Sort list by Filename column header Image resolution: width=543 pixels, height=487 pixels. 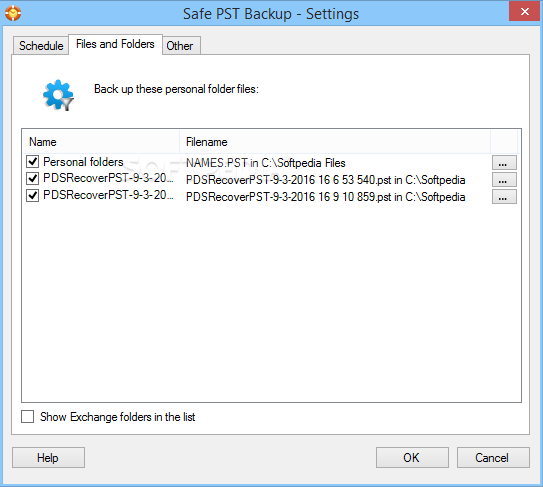pos(335,142)
